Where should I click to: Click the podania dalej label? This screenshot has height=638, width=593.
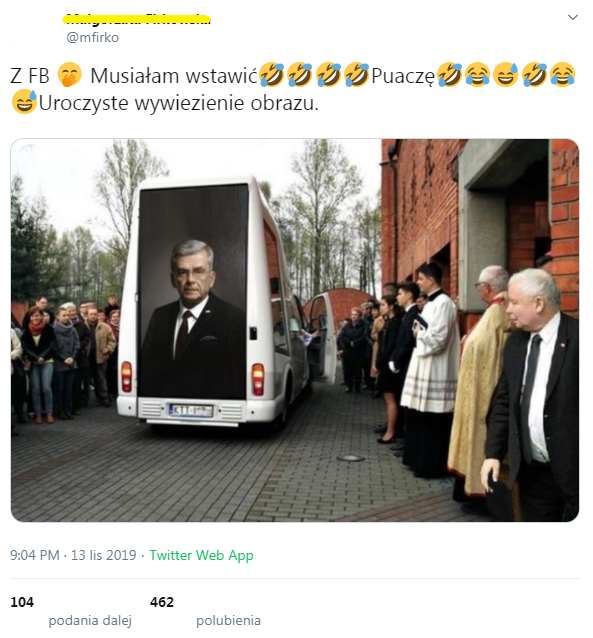tap(90, 621)
